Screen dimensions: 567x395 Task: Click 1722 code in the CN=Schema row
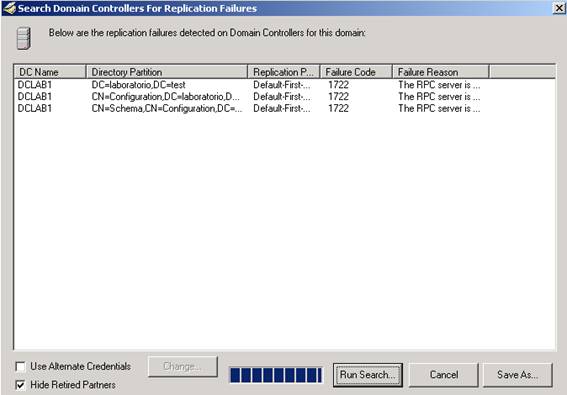point(338,108)
